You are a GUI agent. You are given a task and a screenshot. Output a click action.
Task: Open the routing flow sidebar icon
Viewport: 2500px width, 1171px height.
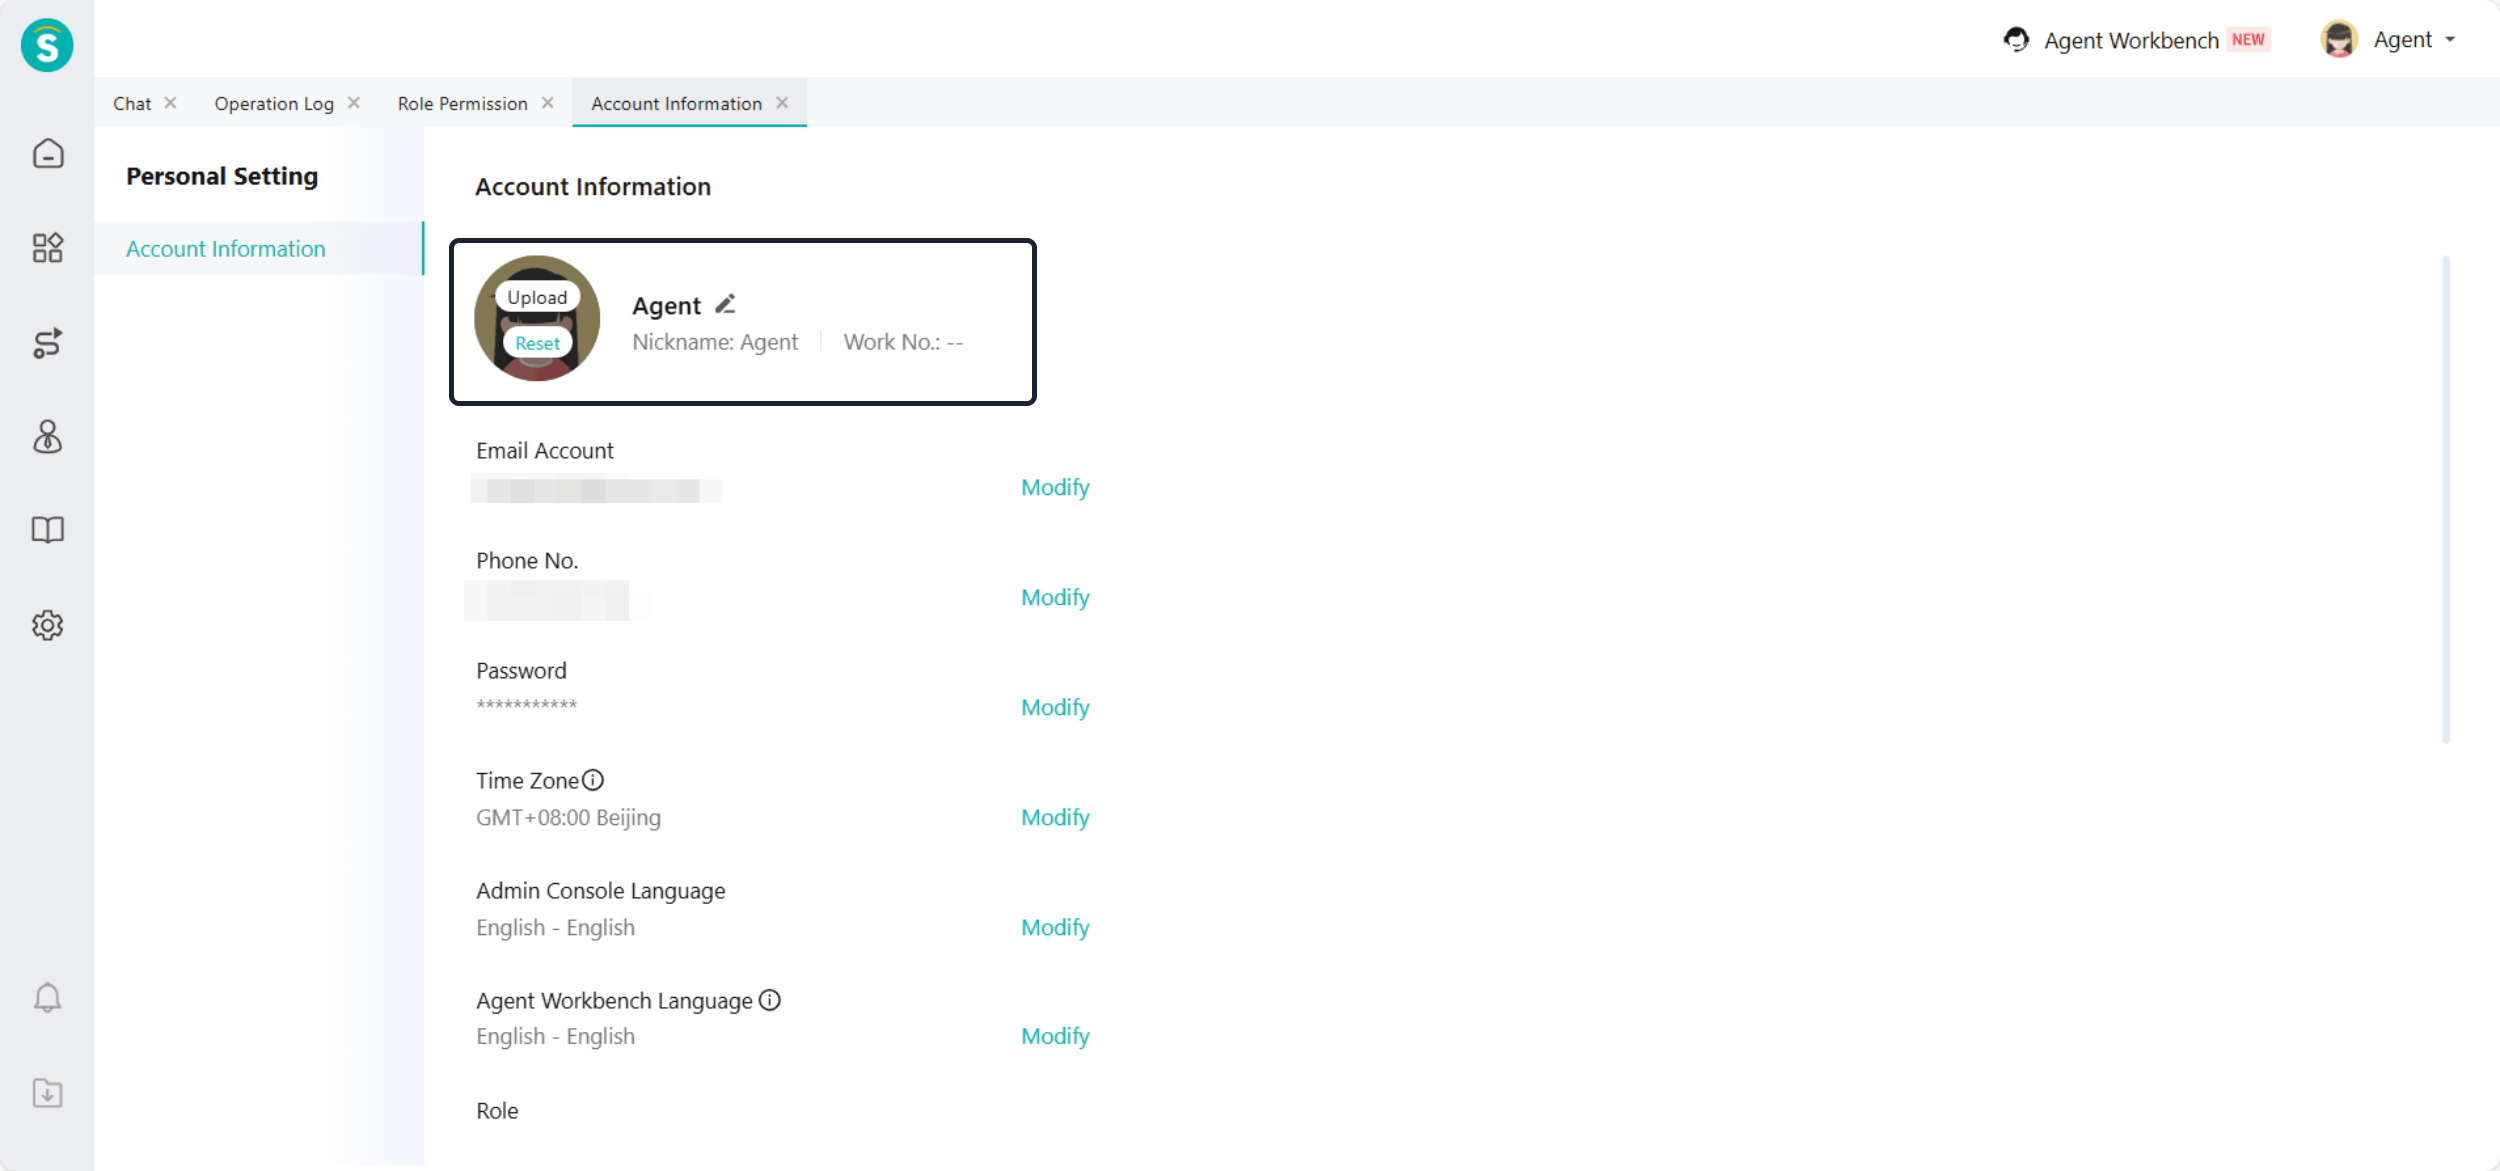coord(47,343)
